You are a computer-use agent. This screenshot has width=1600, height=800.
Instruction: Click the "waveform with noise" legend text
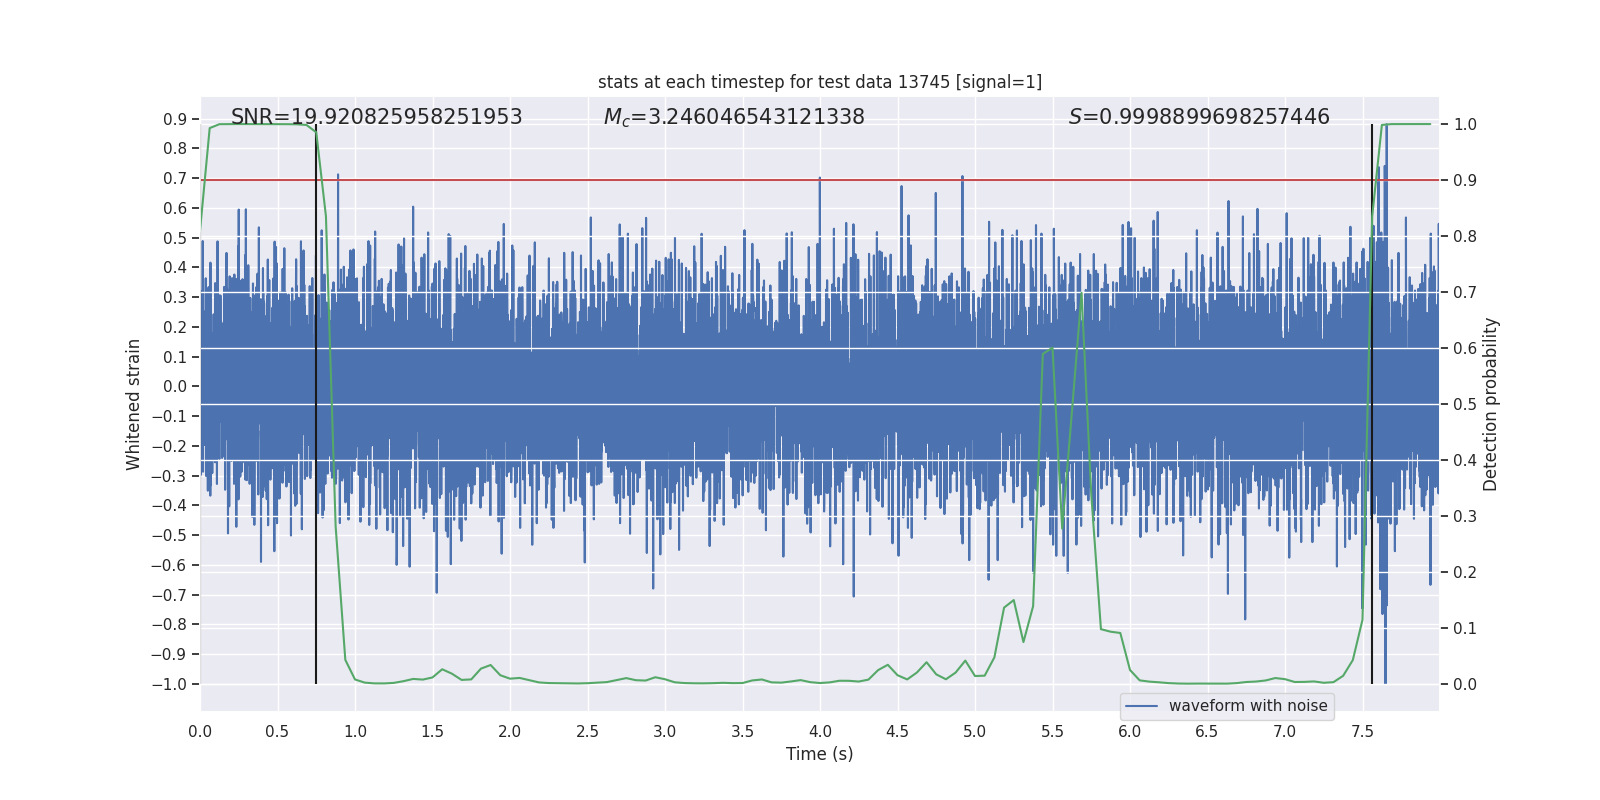1248,706
